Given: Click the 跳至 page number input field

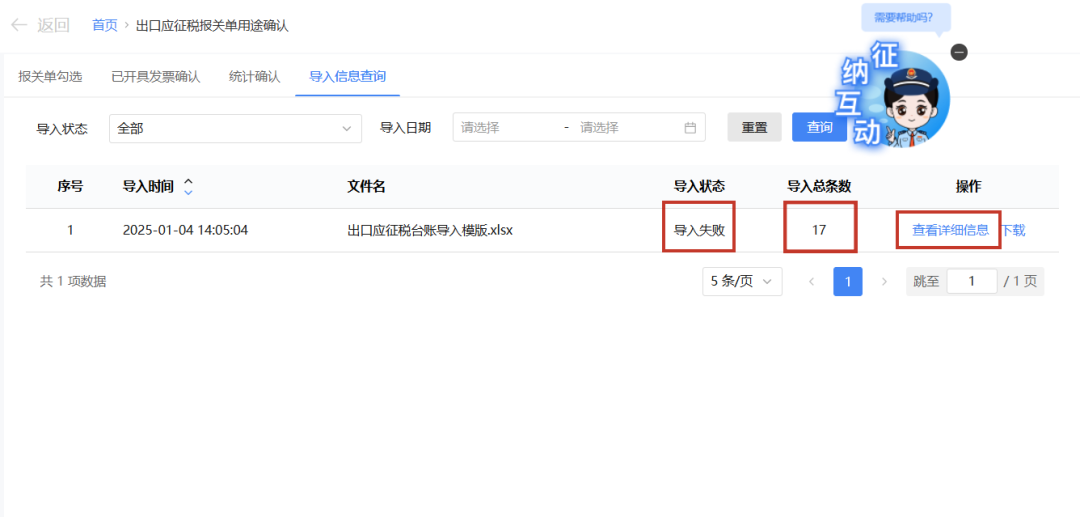Looking at the screenshot, I should 971,282.
